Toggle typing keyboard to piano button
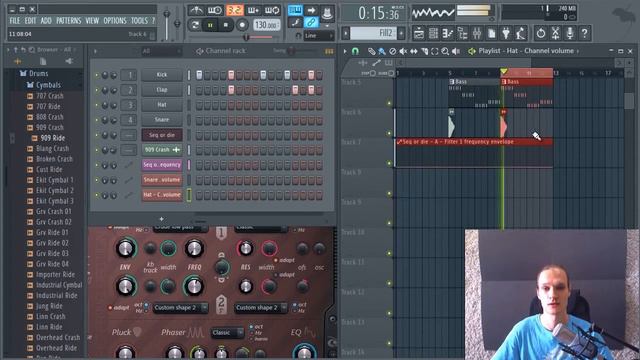This screenshot has height=360, width=640. [x=295, y=10]
